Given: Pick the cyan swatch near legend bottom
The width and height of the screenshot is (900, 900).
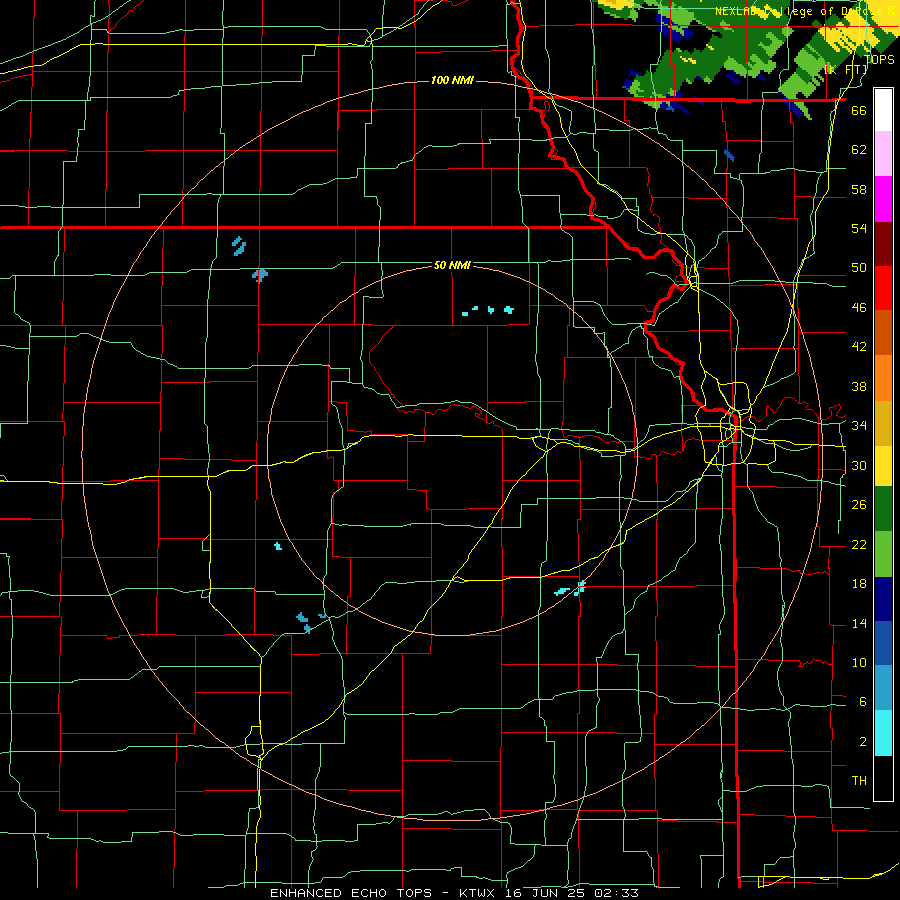Looking at the screenshot, I should (883, 733).
